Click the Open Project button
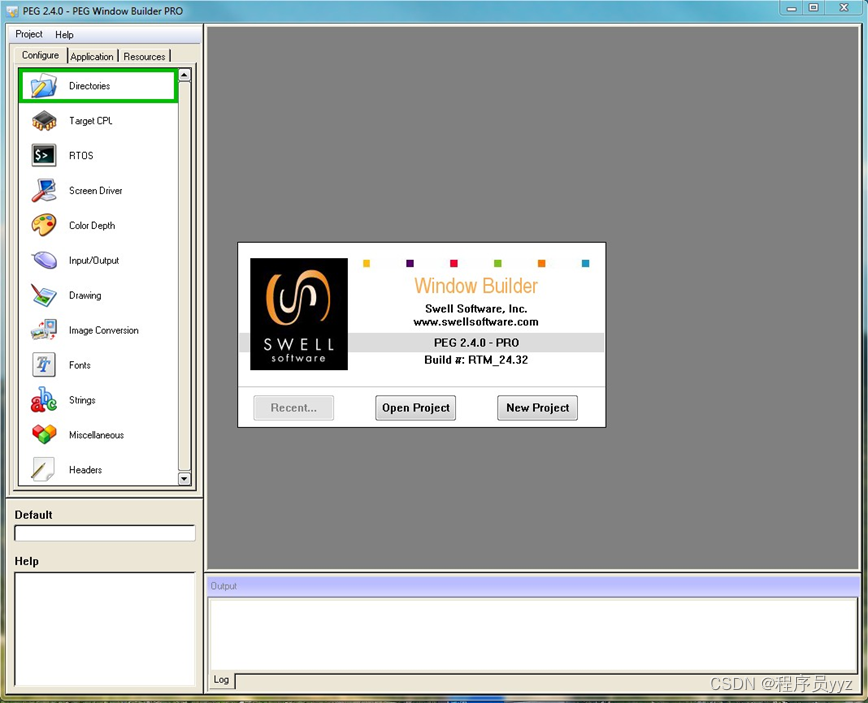This screenshot has width=868, height=703. [416, 408]
